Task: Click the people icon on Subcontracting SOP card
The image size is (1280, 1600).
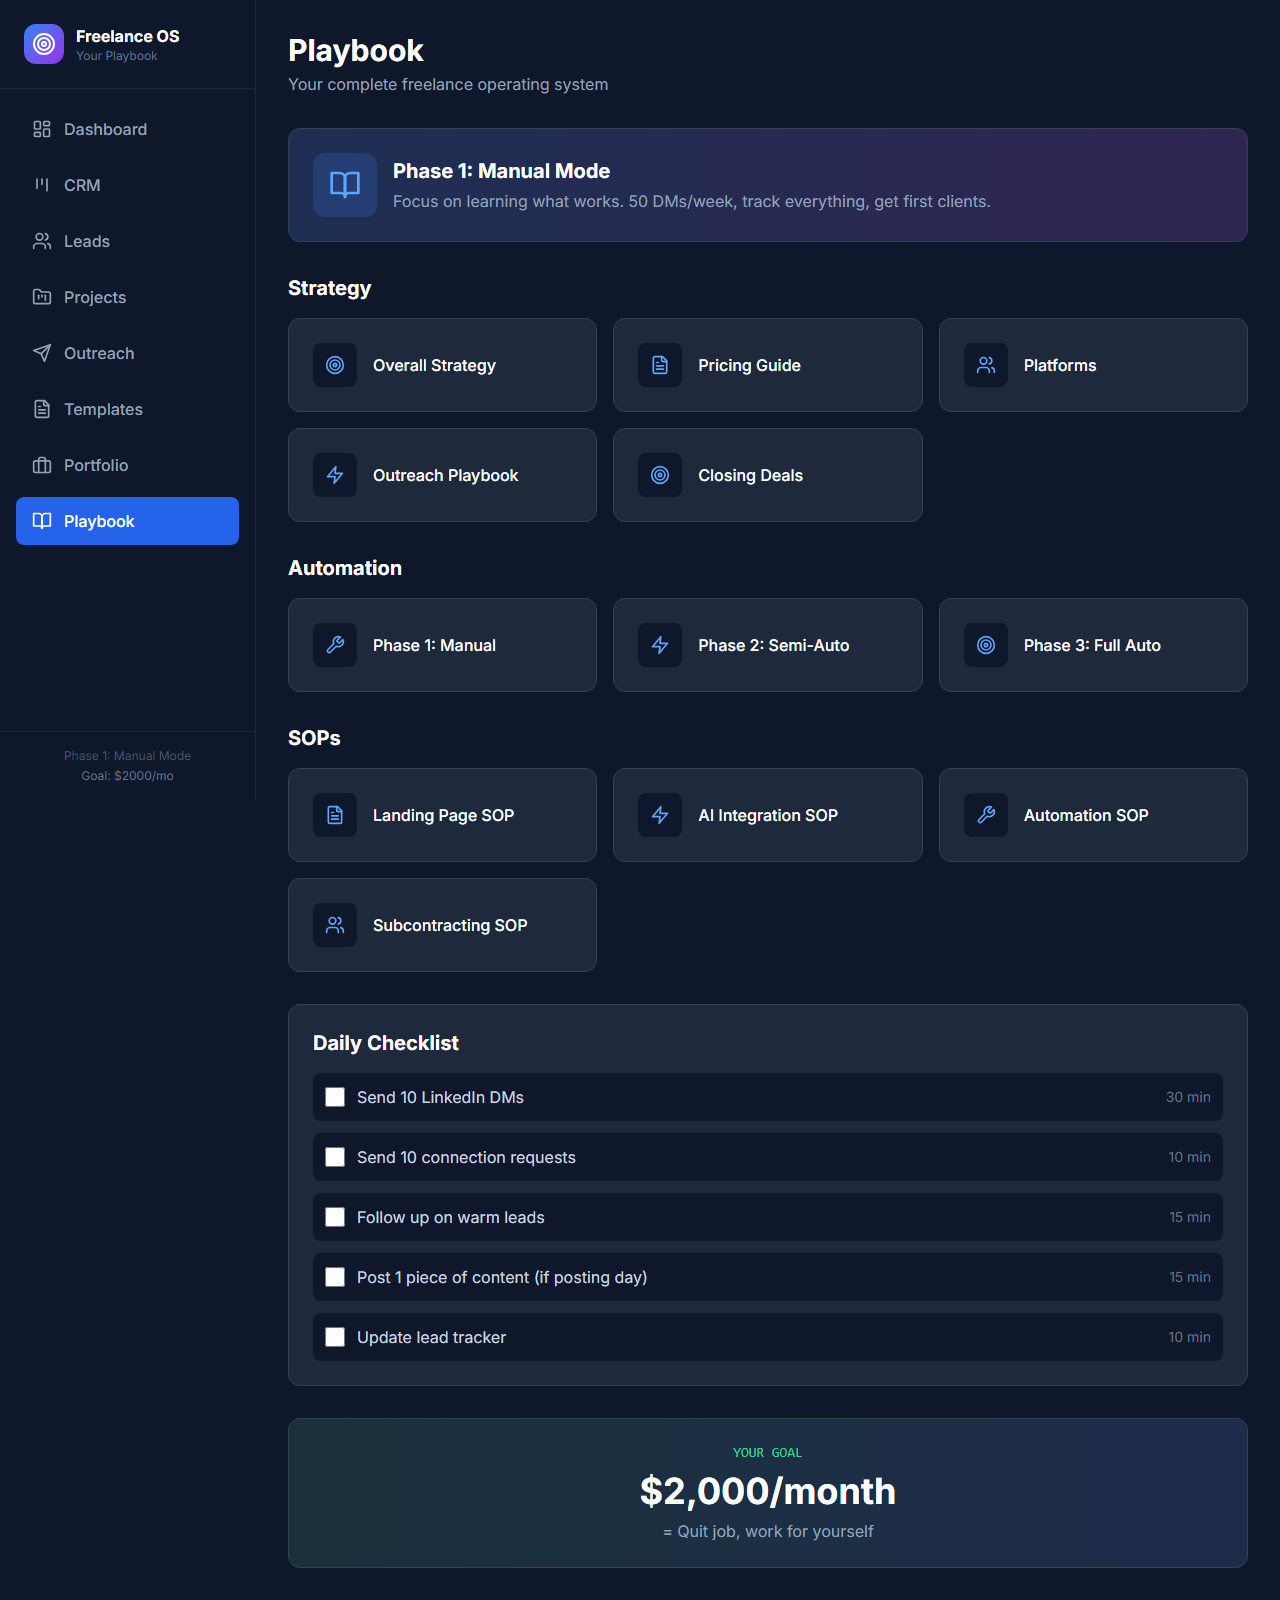Action: coord(335,925)
